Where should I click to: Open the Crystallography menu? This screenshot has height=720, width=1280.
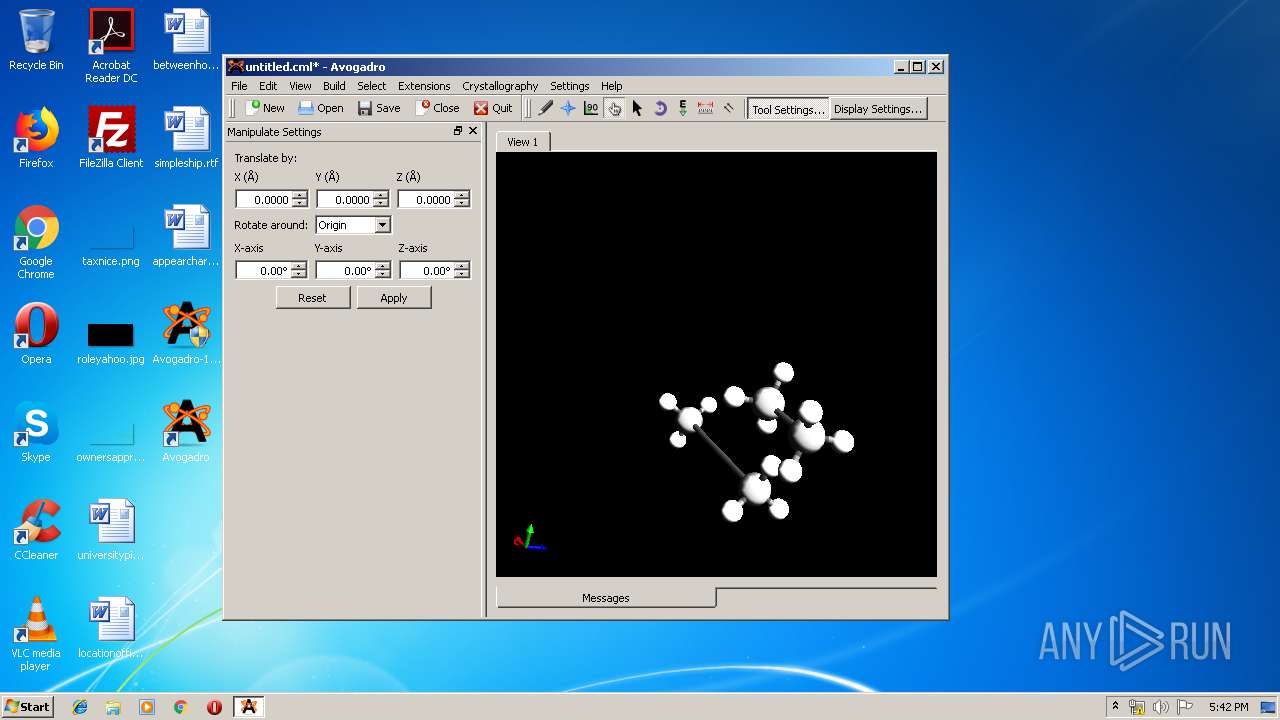pyautogui.click(x=500, y=86)
